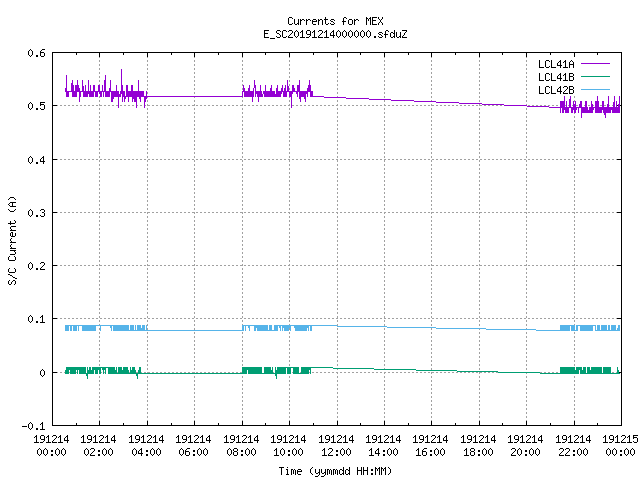Click the 191214 20:00 x-axis tick label
Screen dimensions: 640x480
tap(525, 446)
